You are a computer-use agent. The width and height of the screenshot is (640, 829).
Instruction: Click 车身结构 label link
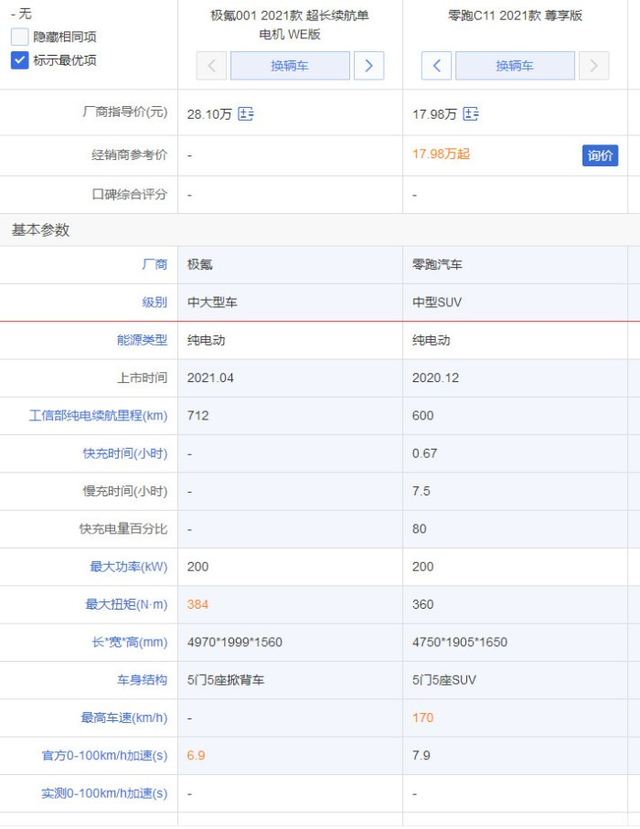coord(142,680)
